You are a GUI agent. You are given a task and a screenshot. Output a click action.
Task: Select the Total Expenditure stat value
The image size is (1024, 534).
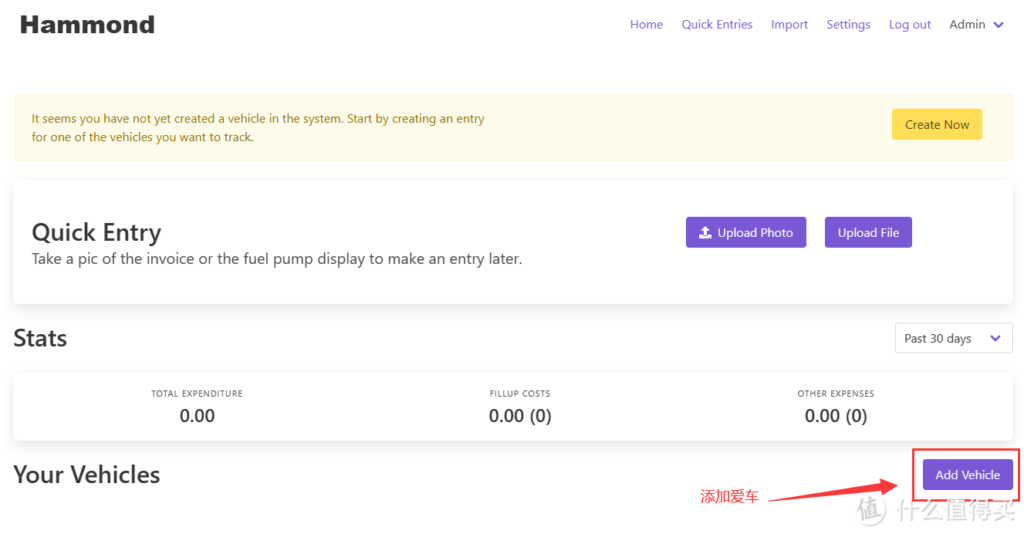coord(197,416)
